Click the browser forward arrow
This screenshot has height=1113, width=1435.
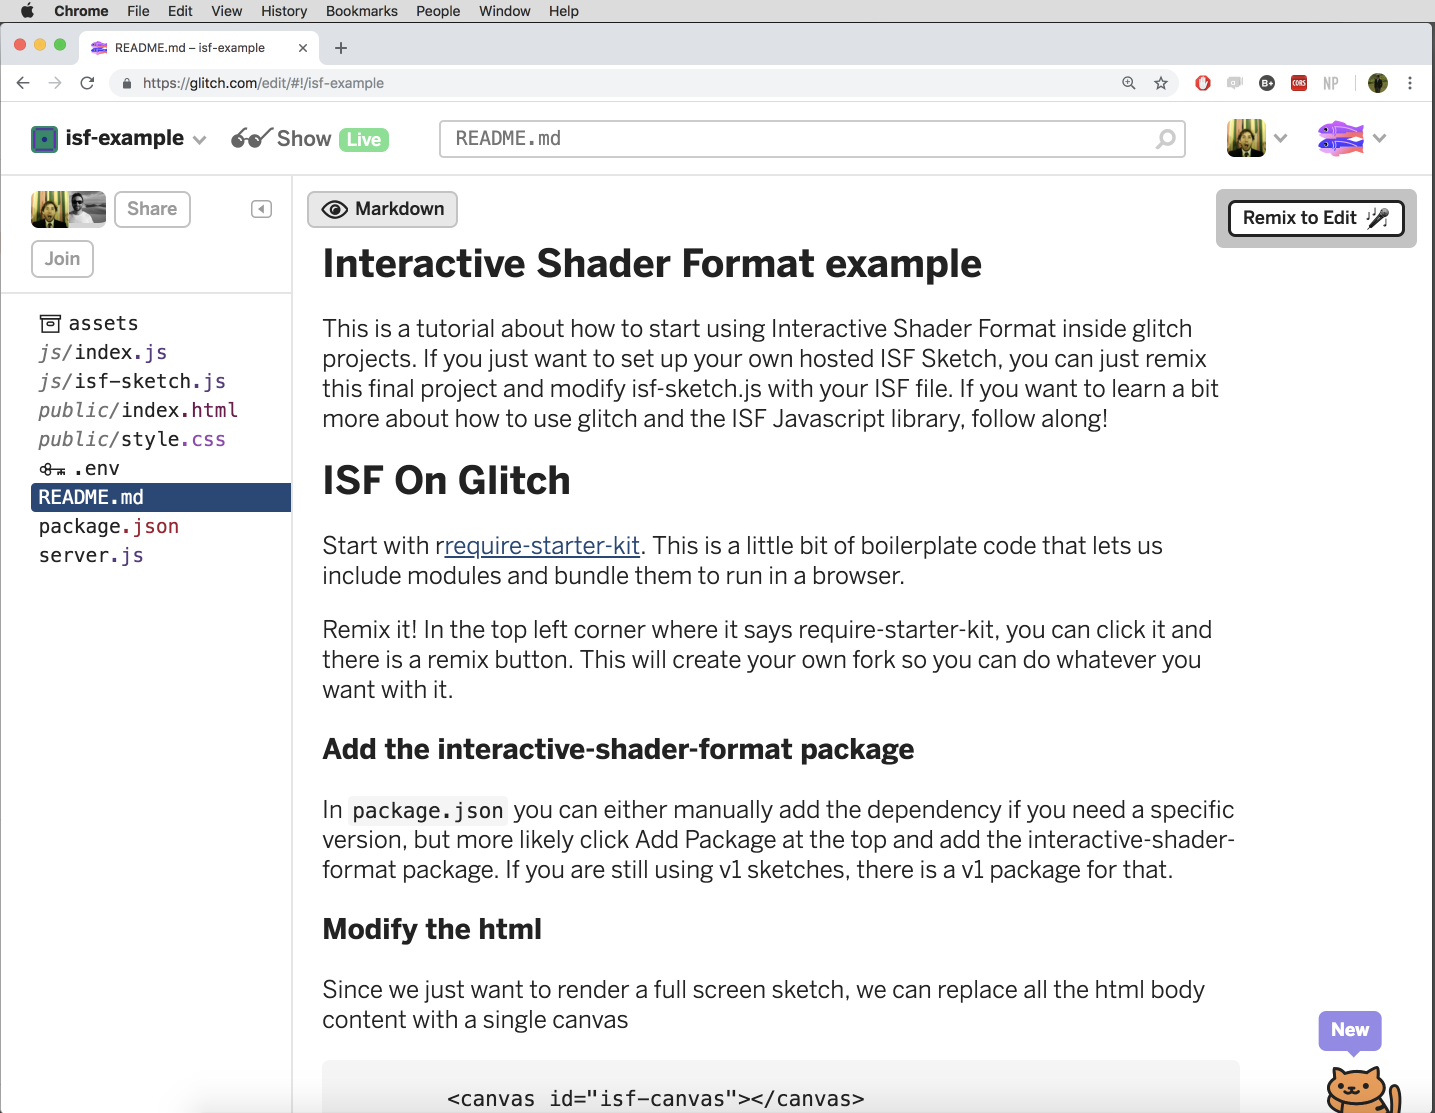click(x=55, y=83)
